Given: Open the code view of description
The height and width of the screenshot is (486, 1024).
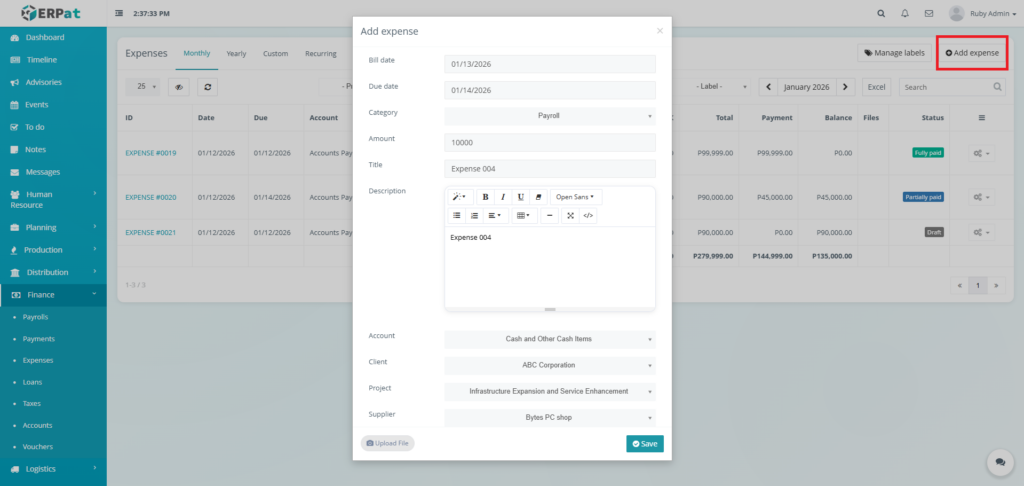Looking at the screenshot, I should (x=588, y=216).
